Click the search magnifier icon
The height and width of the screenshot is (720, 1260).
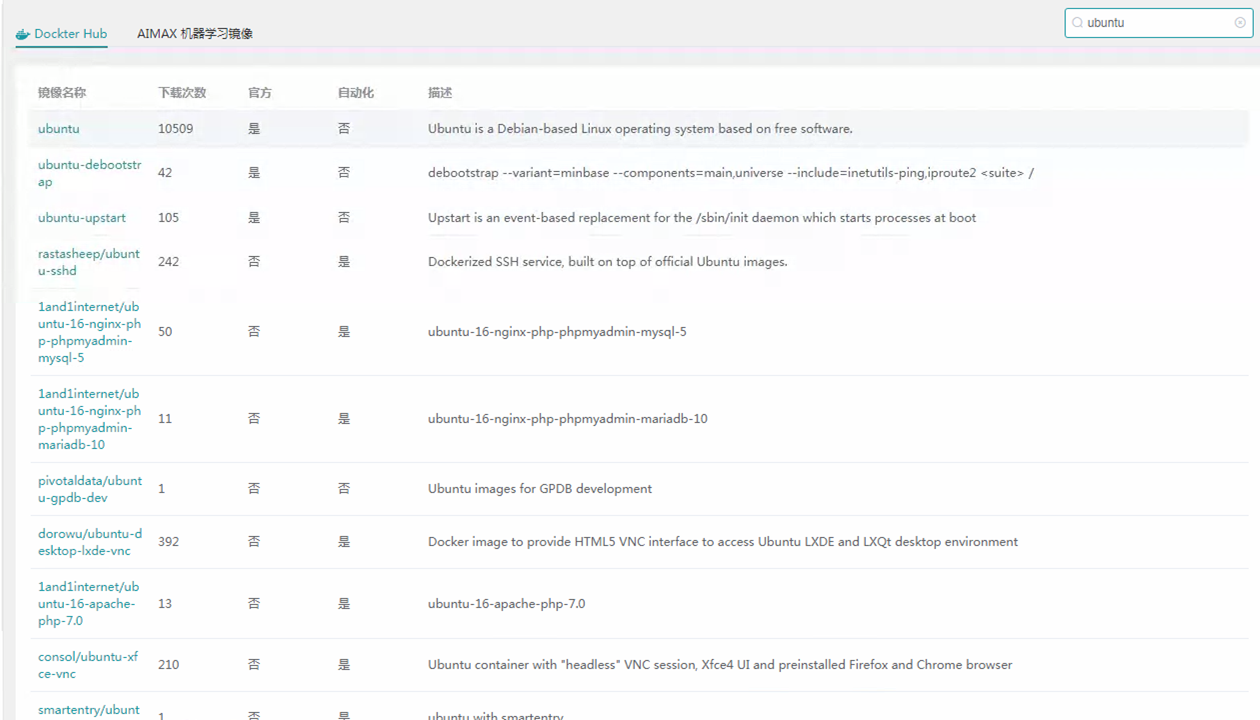click(1077, 22)
